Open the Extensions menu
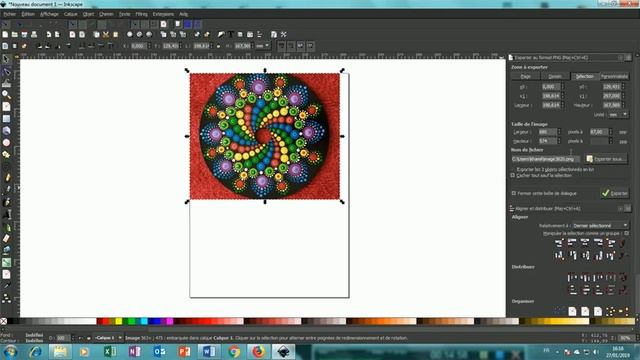Image resolution: width=640 pixels, height=360 pixels. (163, 14)
